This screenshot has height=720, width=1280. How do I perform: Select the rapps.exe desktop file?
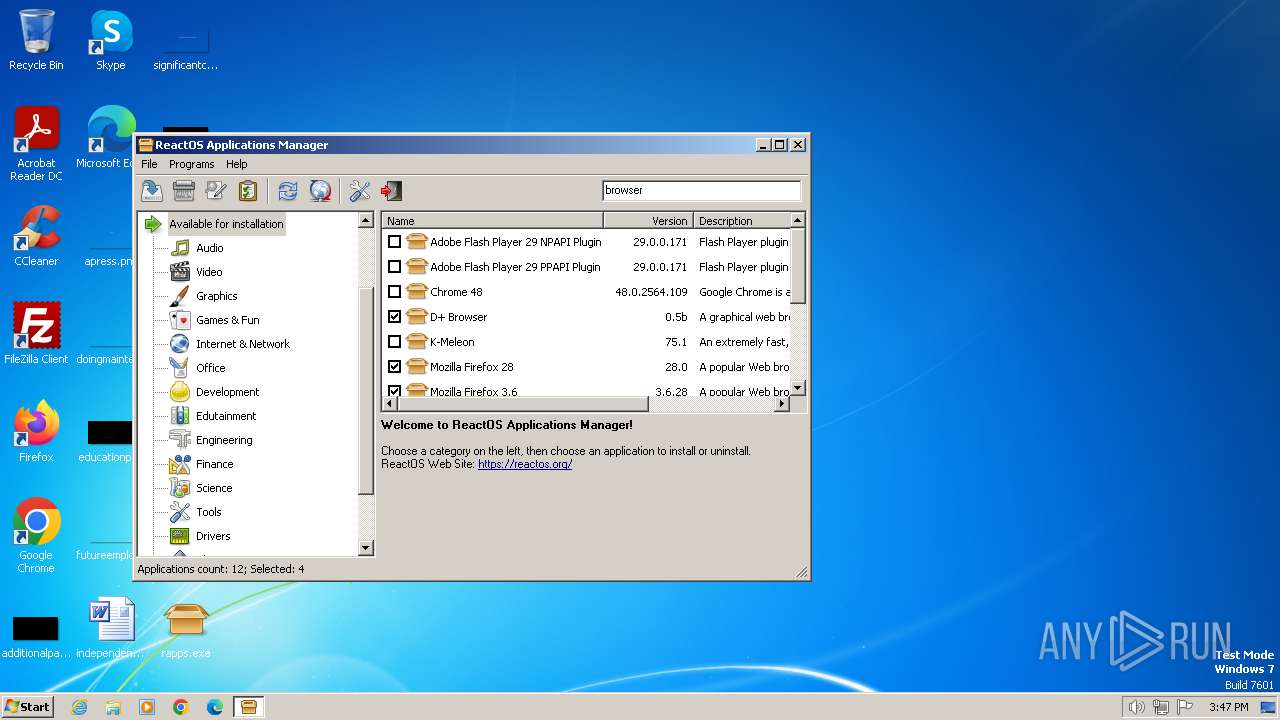186,630
